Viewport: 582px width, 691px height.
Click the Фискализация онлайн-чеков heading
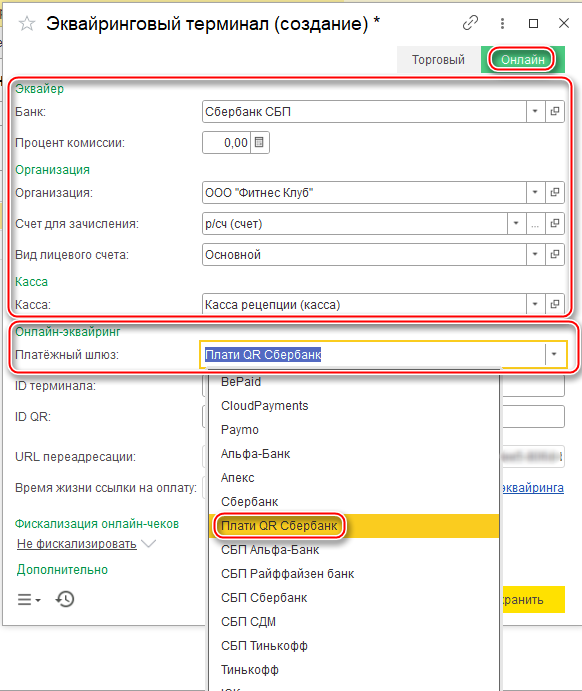pos(97,524)
